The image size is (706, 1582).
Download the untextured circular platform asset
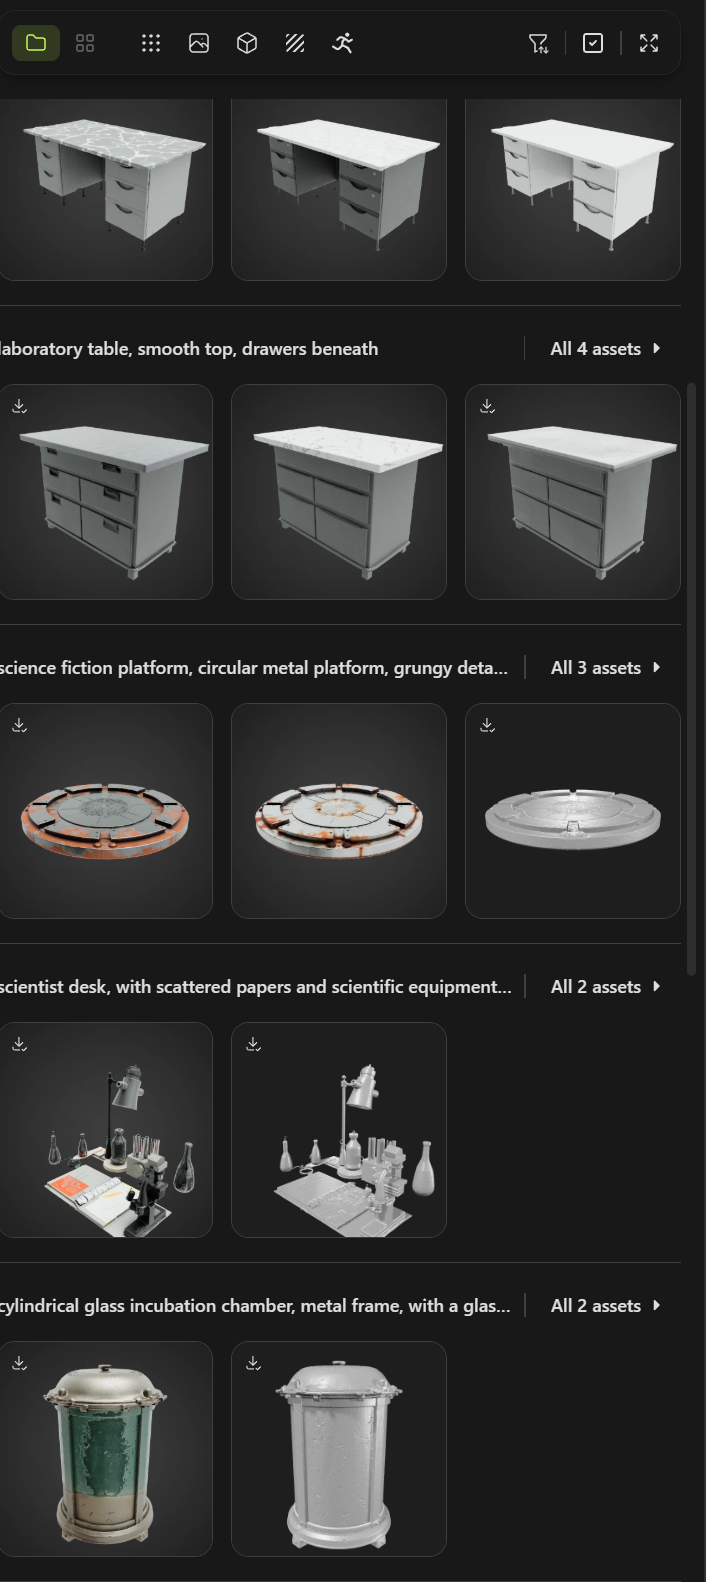(487, 725)
